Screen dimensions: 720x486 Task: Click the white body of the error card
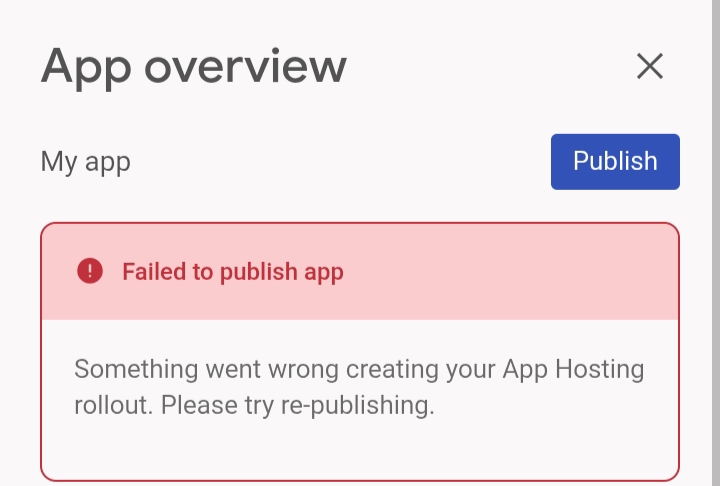(360, 400)
